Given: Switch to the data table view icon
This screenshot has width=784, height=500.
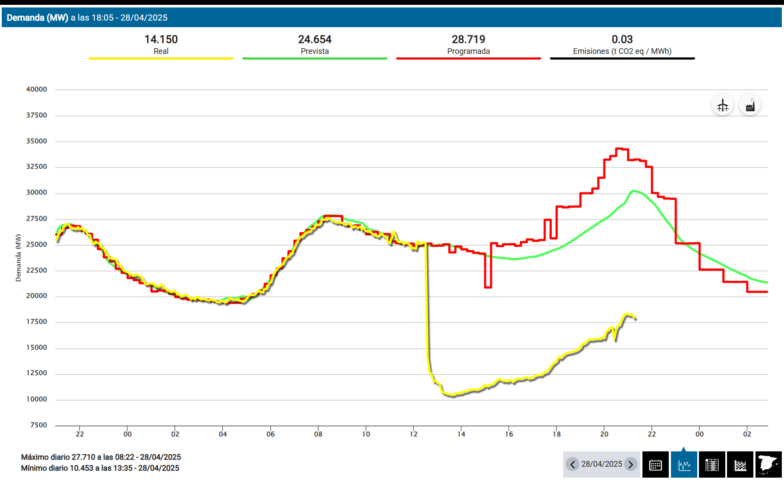Looking at the screenshot, I should click(x=713, y=465).
